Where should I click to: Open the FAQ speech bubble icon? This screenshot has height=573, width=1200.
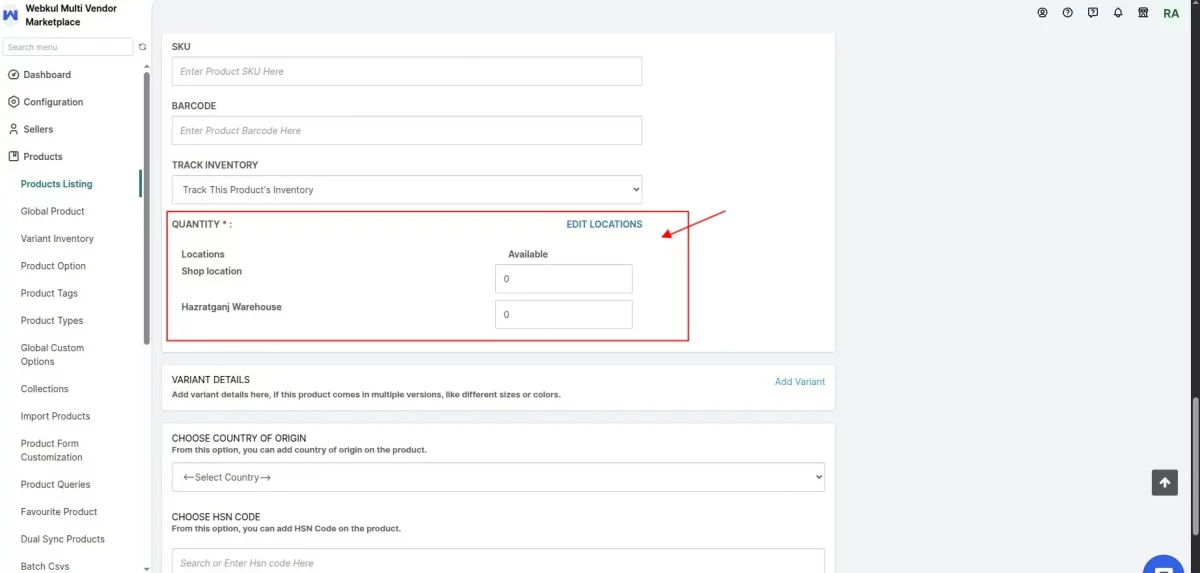click(x=1093, y=13)
